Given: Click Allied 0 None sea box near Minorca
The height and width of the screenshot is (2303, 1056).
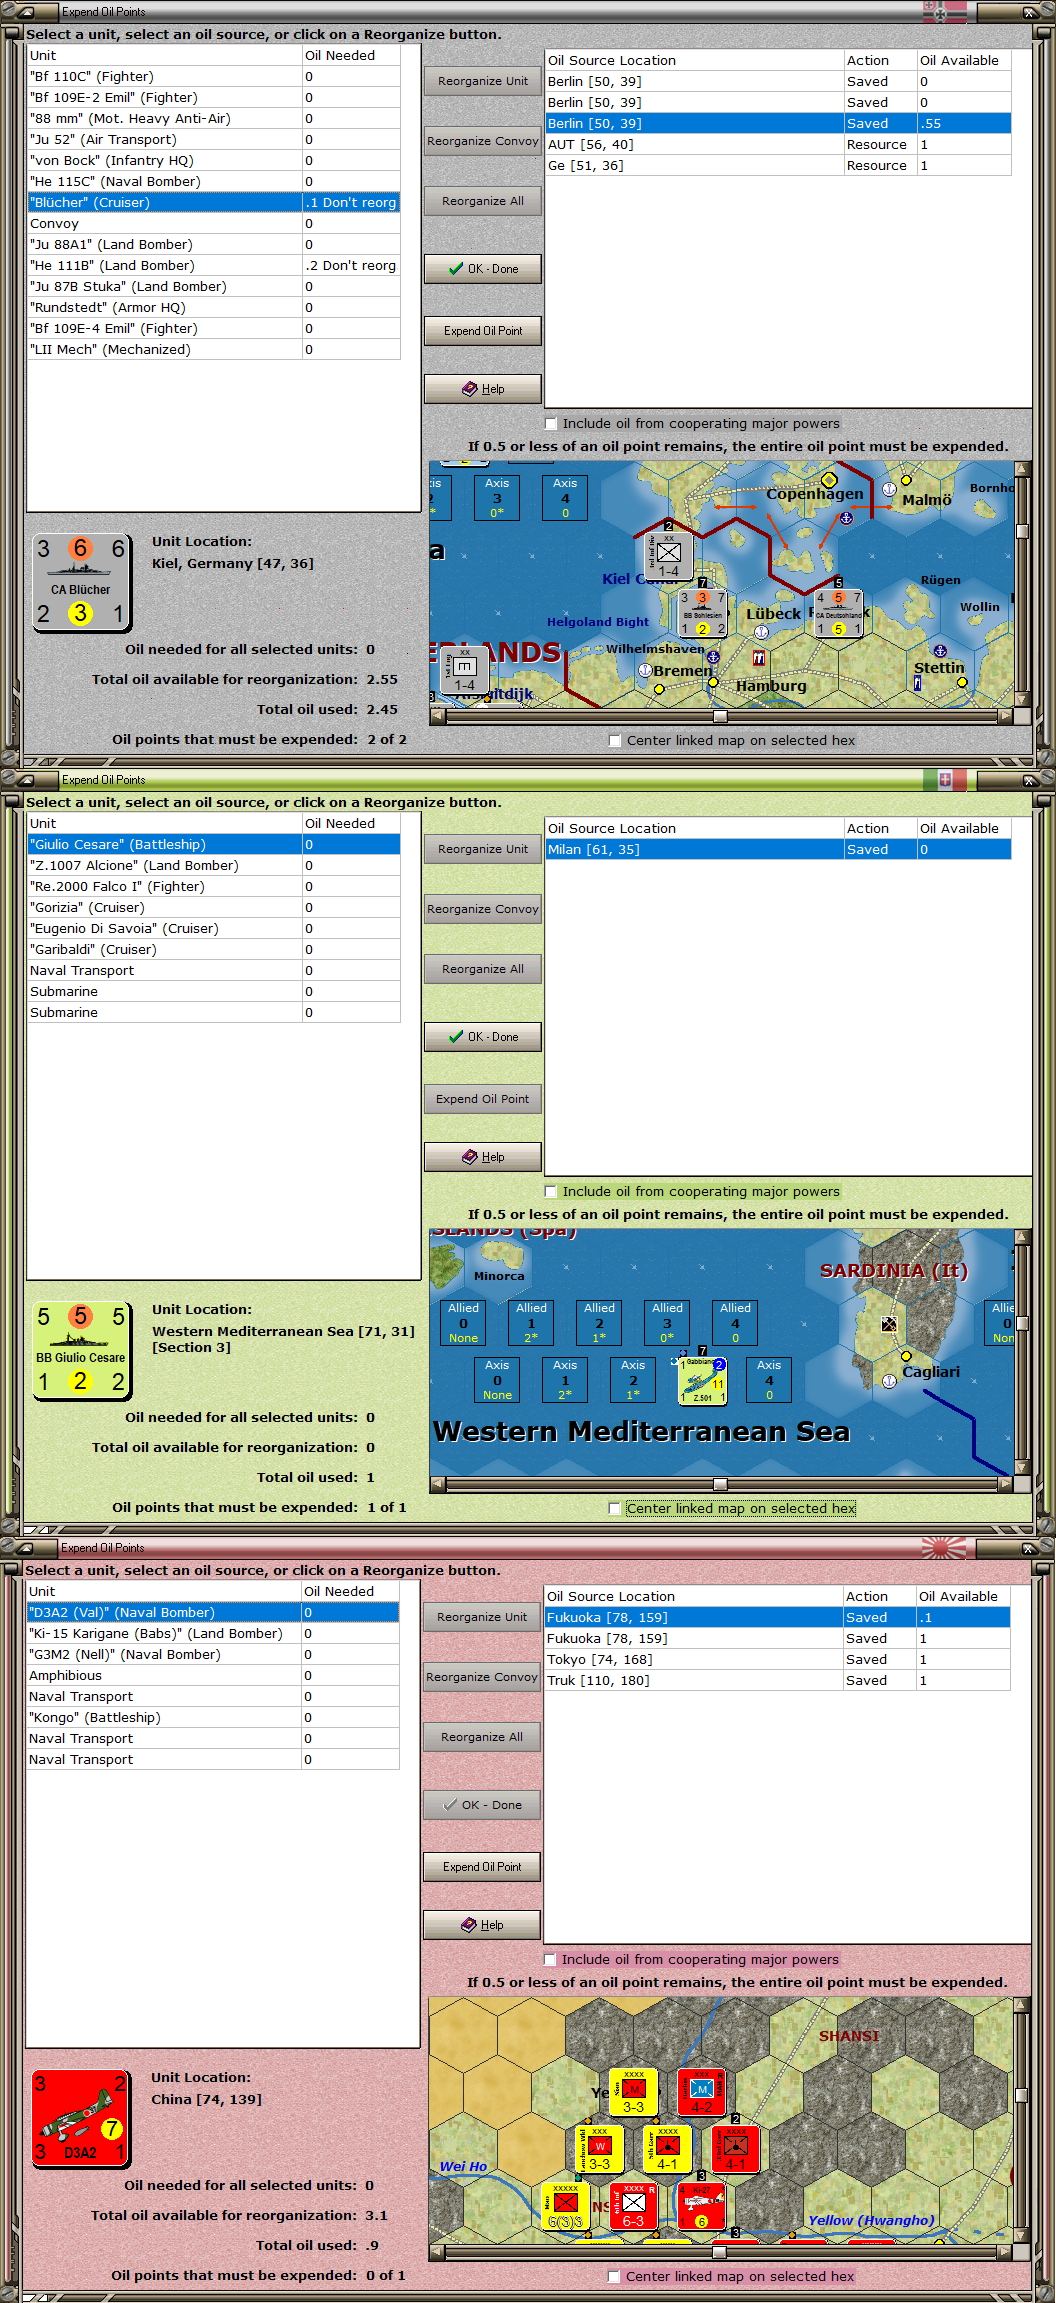Looking at the screenshot, I should [463, 1322].
